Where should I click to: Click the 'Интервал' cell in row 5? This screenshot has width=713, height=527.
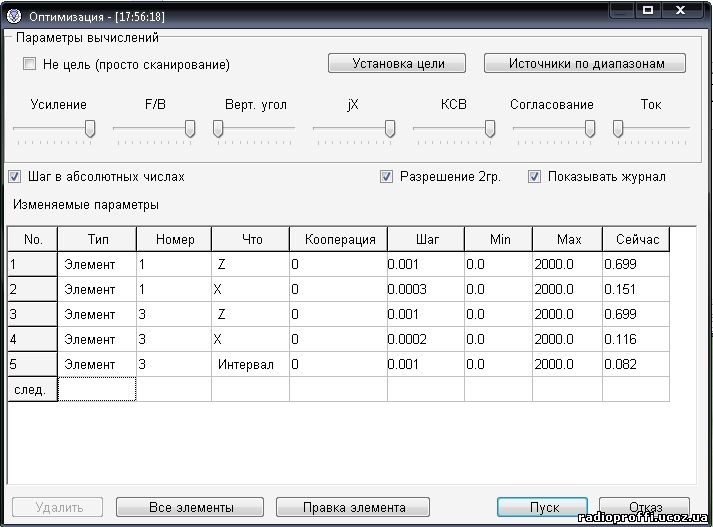point(251,364)
